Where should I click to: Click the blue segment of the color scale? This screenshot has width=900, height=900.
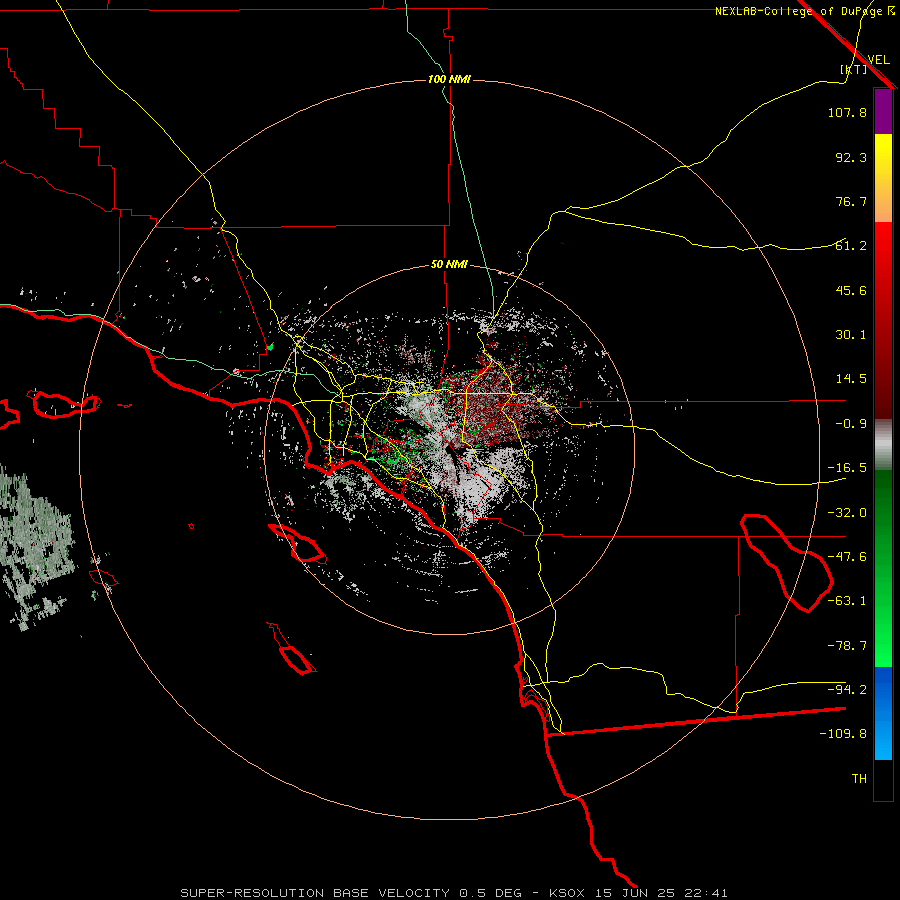coord(883,713)
